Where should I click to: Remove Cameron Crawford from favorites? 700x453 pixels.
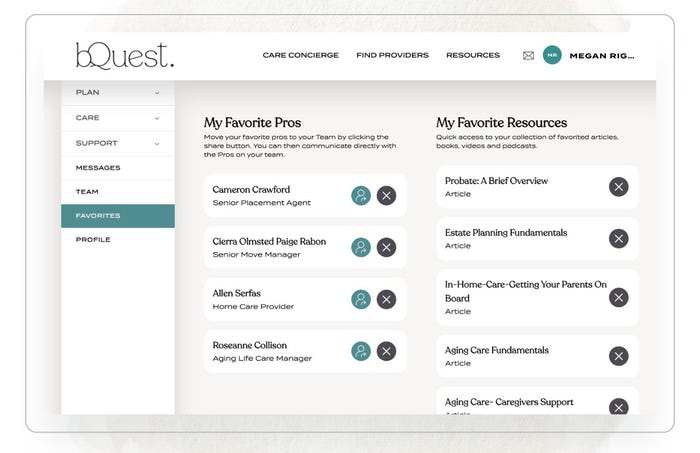(x=386, y=195)
